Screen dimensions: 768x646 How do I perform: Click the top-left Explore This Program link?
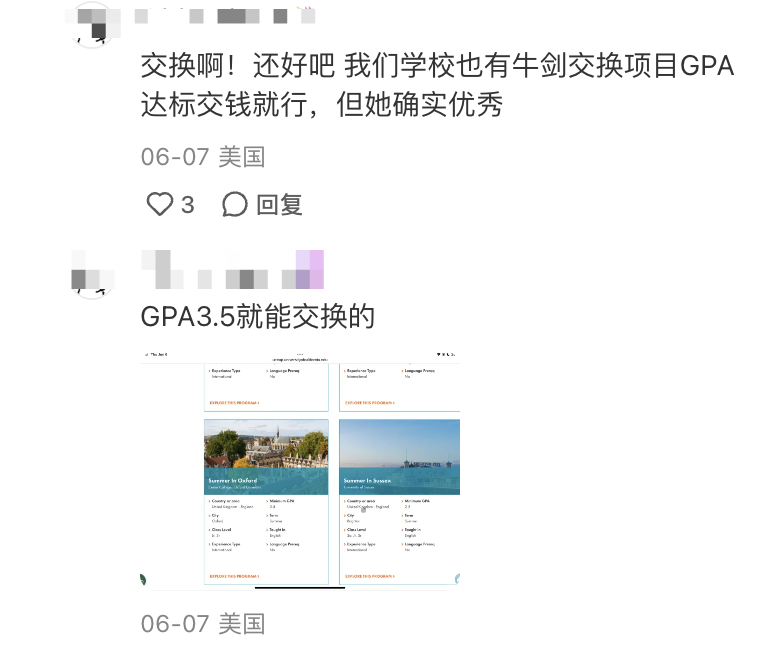point(234,403)
